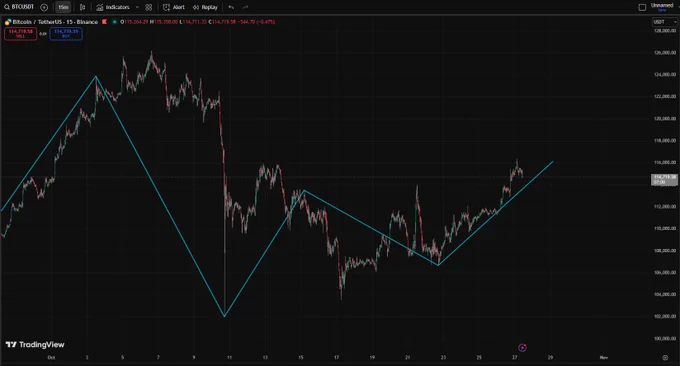Image resolution: width=680 pixels, height=366 pixels.
Task: Start bar Replay mode
Action: 205,7
